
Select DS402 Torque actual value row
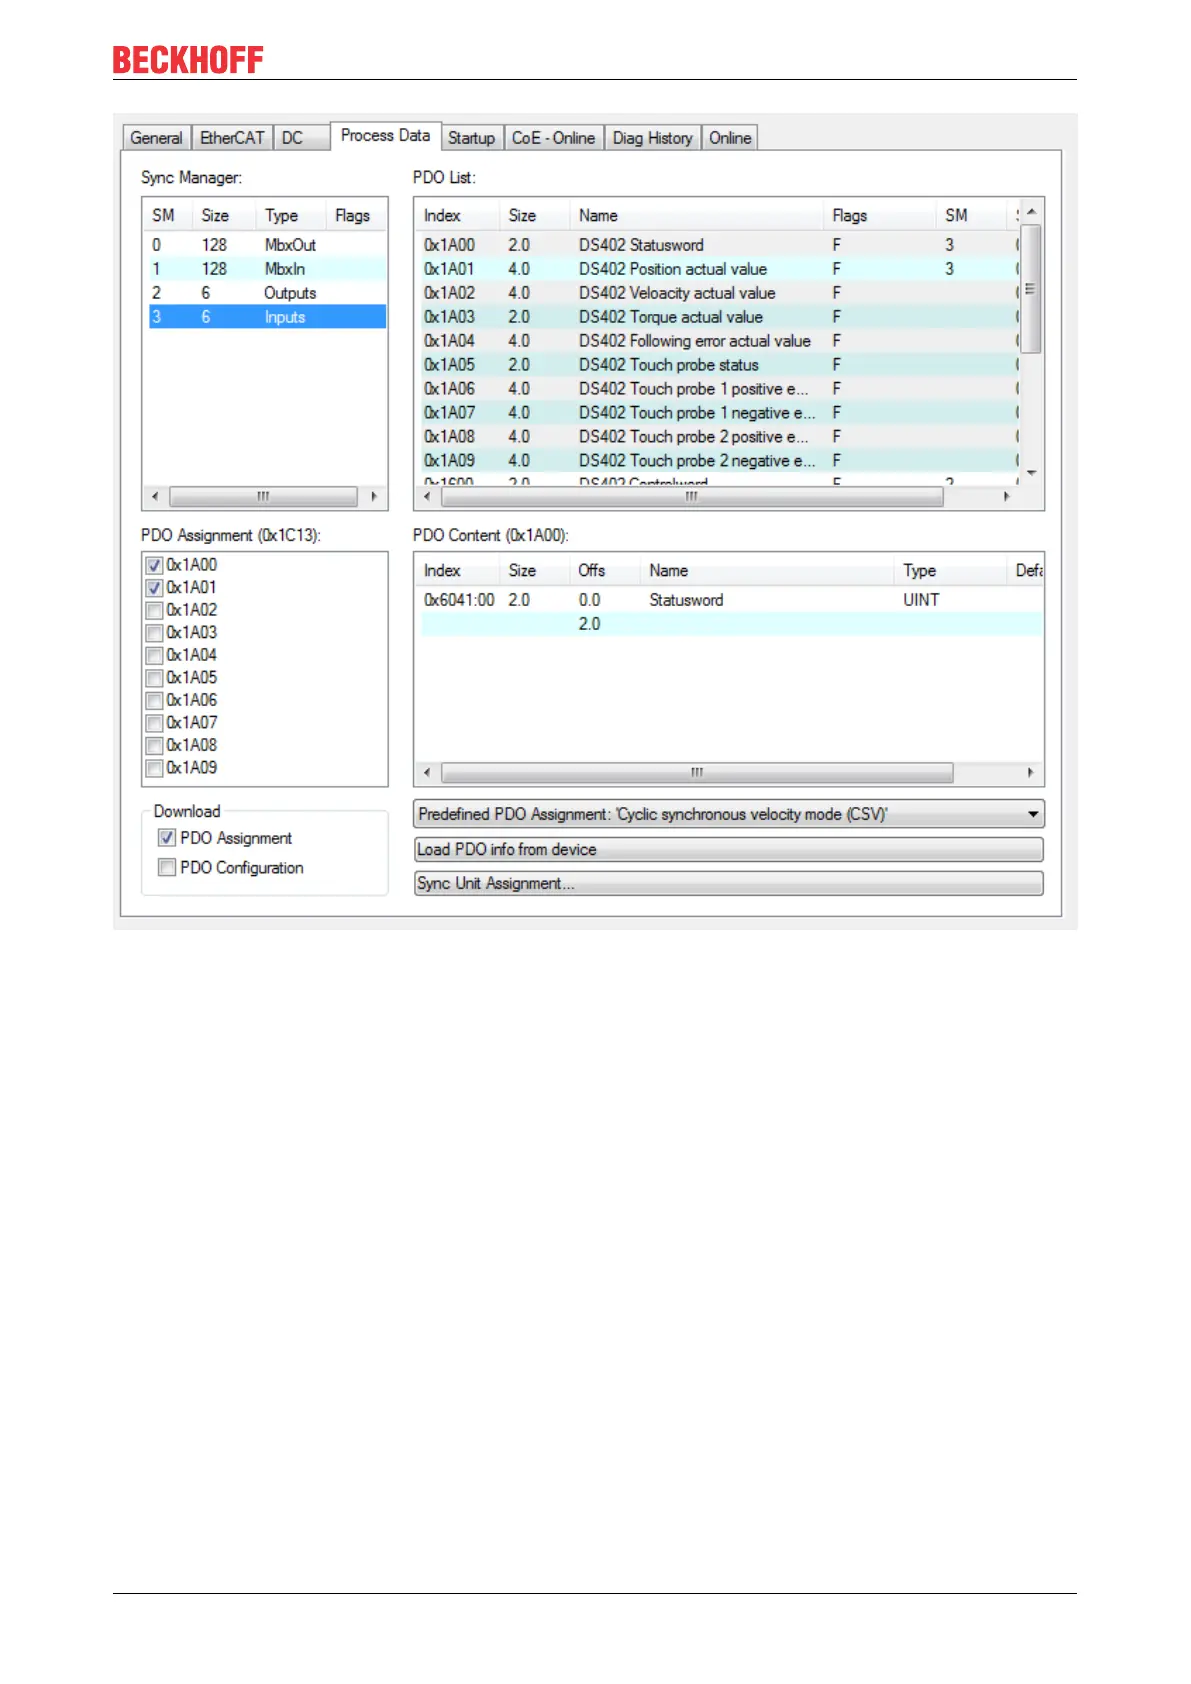670,317
